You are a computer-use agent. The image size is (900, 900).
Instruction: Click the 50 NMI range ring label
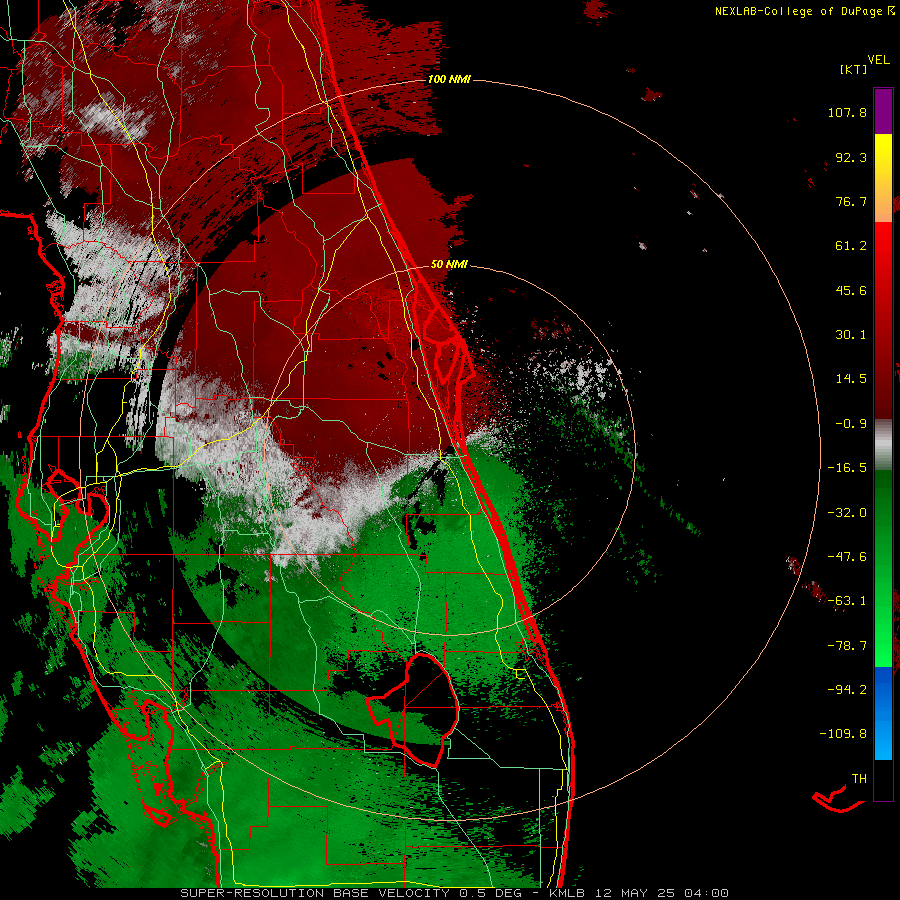click(x=449, y=264)
